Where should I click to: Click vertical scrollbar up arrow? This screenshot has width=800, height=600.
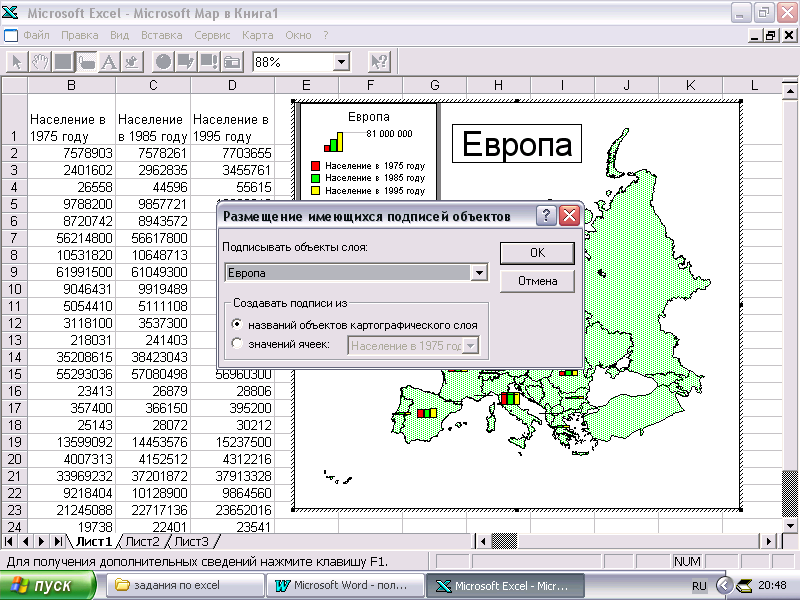(x=790, y=91)
